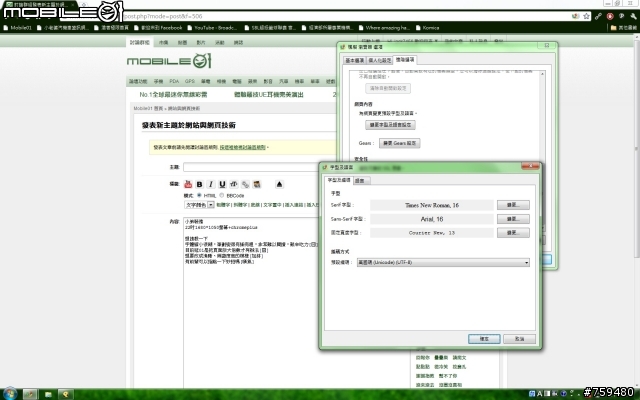
Task: Click the subject input field on the post form
Action: tap(251, 167)
